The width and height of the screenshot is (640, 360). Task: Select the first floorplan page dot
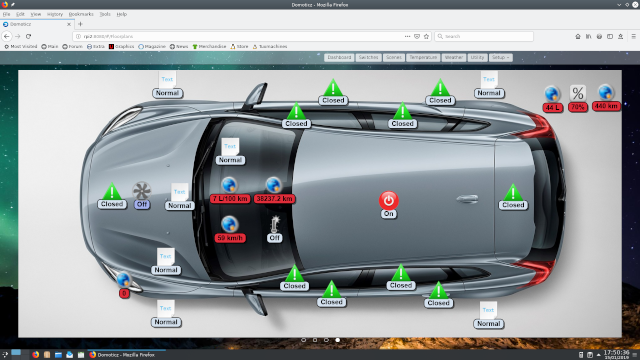[x=303, y=340]
